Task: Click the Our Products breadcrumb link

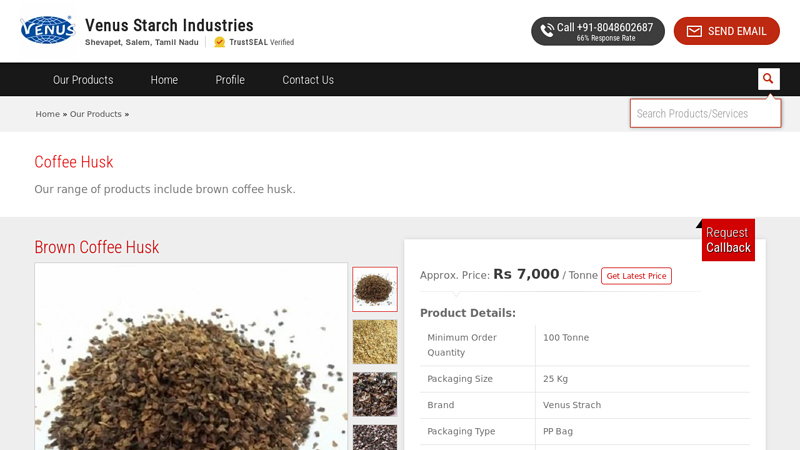Action: click(95, 114)
